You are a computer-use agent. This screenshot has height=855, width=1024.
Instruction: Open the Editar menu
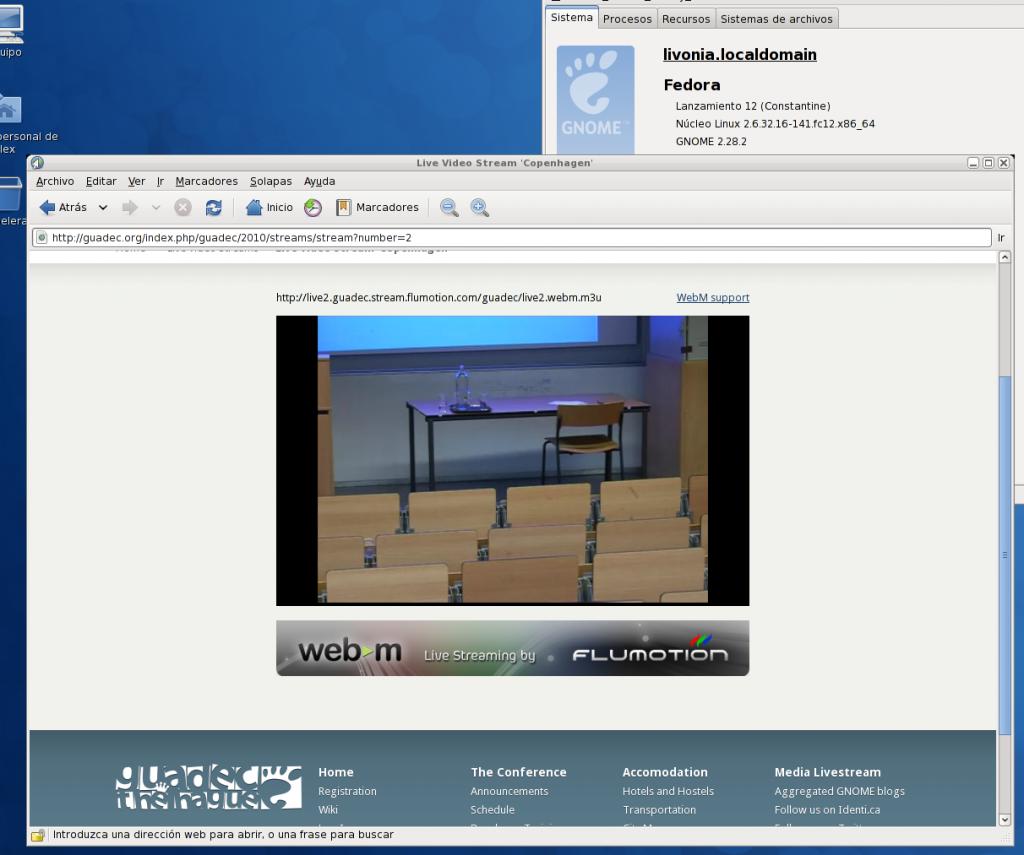[x=101, y=182]
